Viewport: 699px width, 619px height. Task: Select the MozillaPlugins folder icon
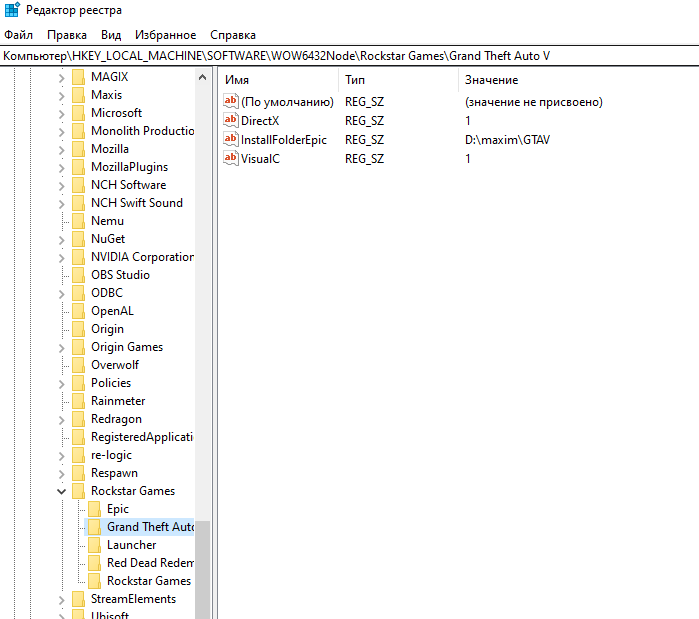78,167
